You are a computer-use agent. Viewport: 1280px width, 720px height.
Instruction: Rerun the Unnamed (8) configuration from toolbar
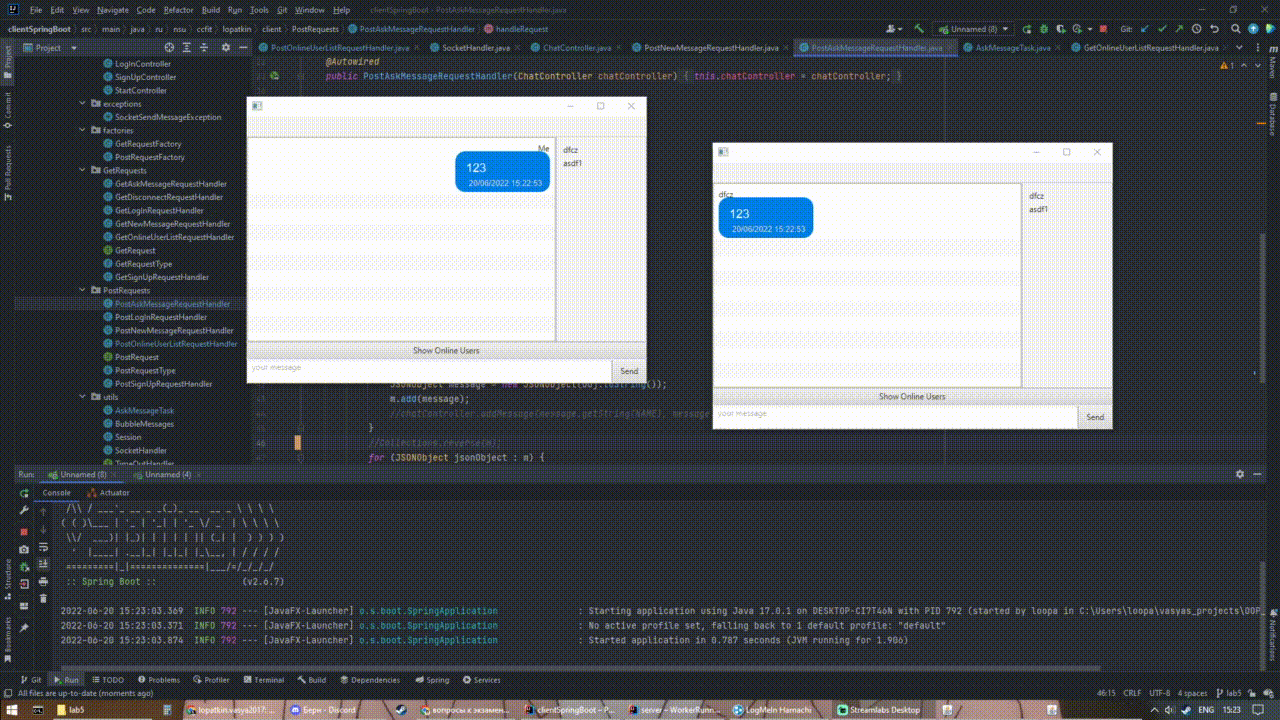click(1027, 29)
